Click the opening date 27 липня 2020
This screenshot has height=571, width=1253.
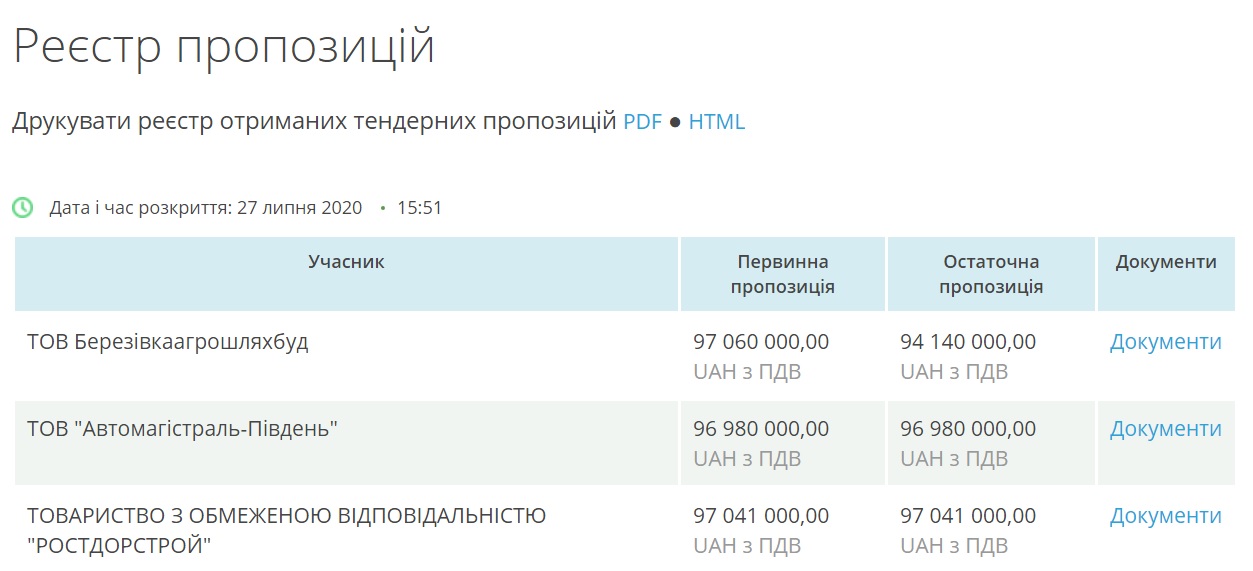pyautogui.click(x=299, y=208)
